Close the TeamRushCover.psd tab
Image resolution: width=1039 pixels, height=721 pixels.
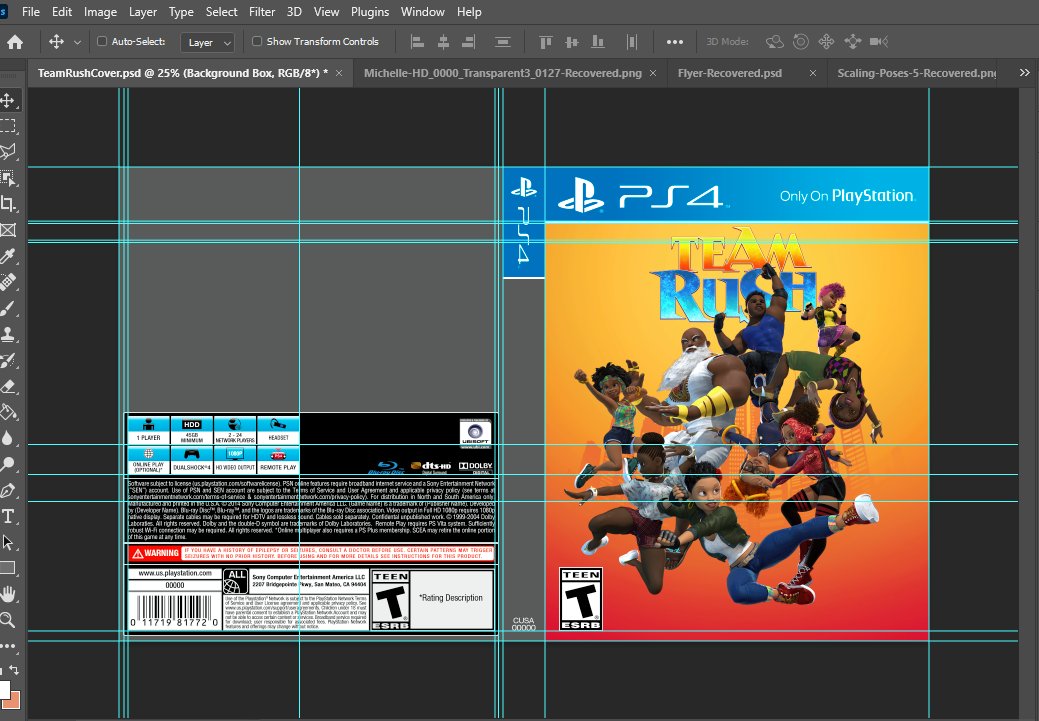click(x=339, y=73)
